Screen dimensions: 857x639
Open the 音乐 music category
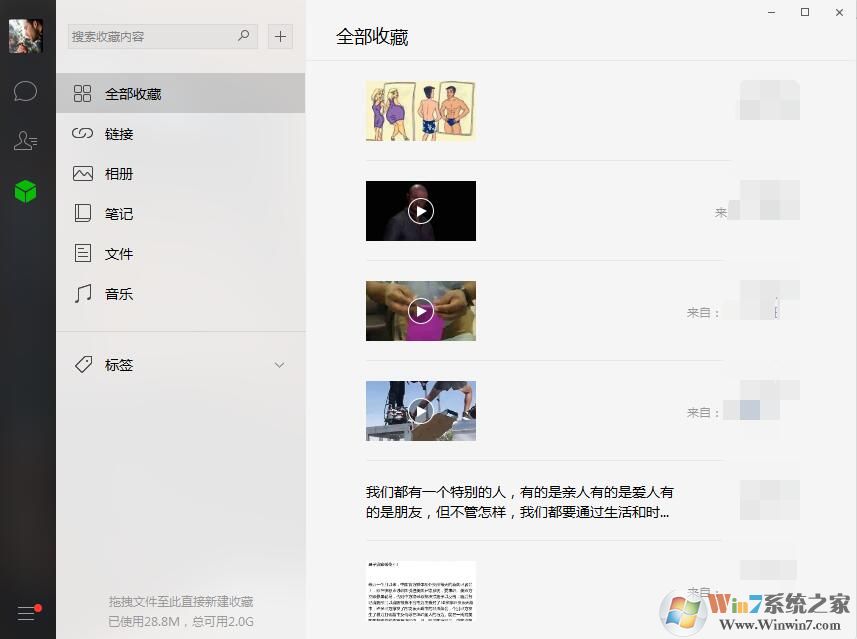(x=118, y=294)
